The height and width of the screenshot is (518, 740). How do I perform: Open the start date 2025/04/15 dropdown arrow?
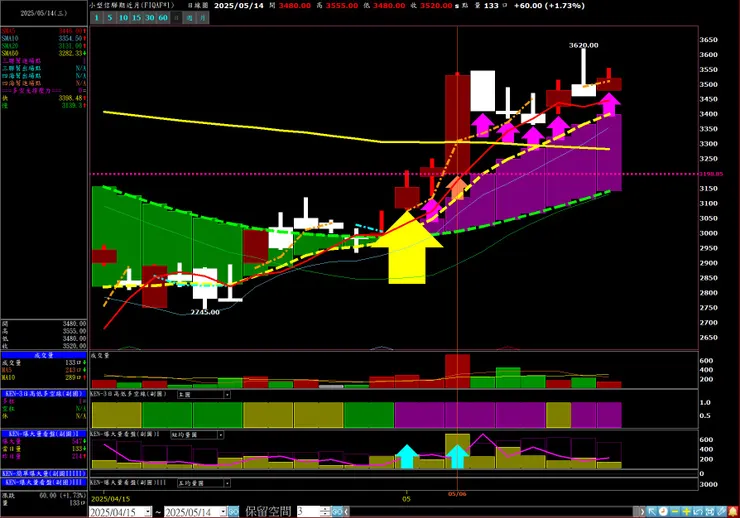(x=148, y=512)
